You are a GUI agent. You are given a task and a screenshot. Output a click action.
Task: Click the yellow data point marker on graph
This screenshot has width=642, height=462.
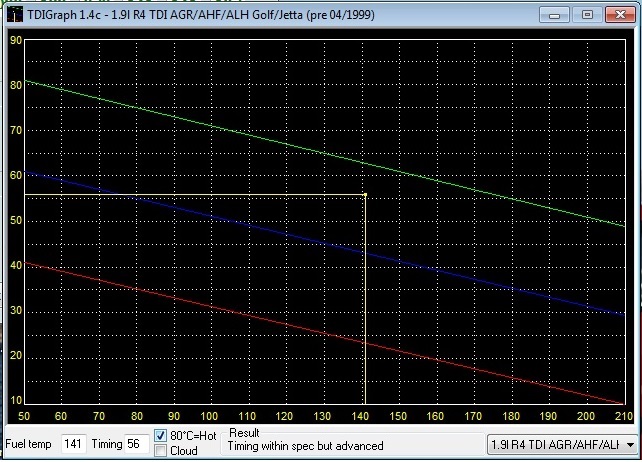[365, 195]
